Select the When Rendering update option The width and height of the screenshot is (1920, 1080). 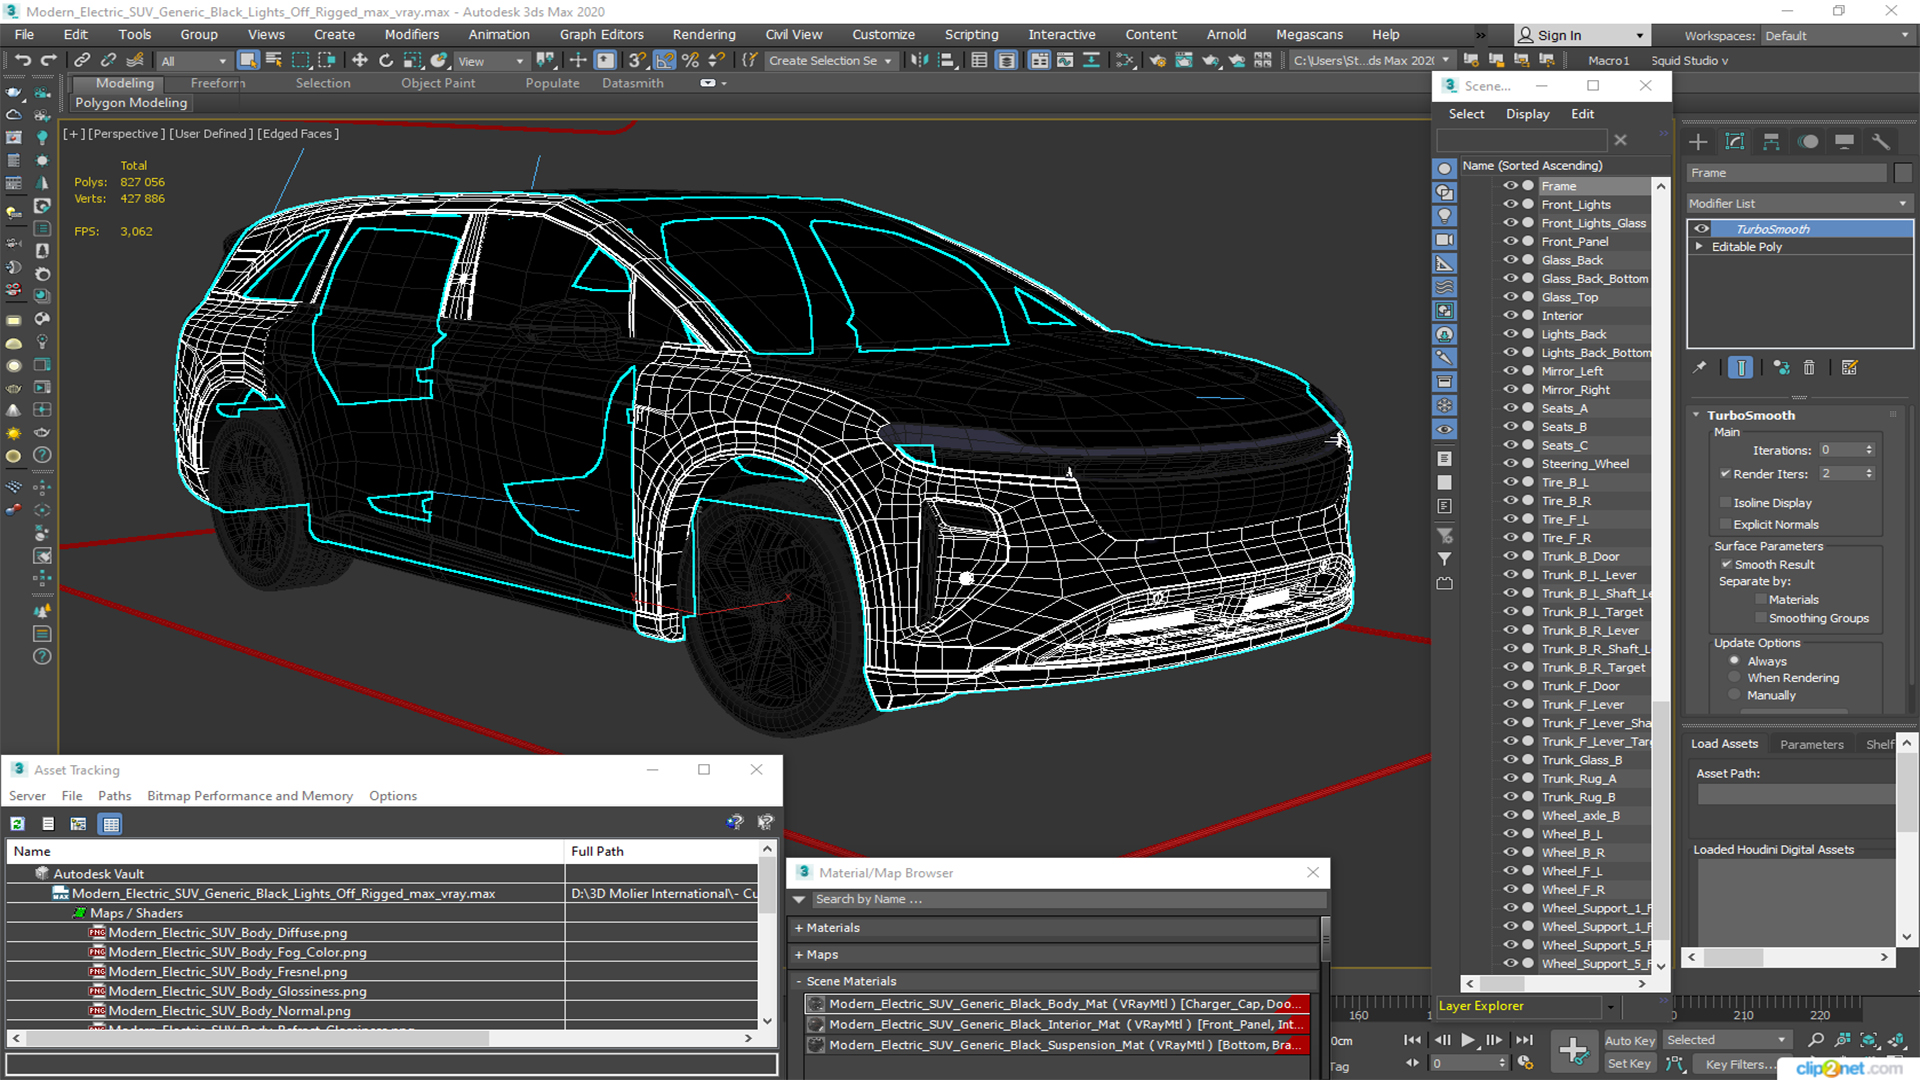[1735, 678]
